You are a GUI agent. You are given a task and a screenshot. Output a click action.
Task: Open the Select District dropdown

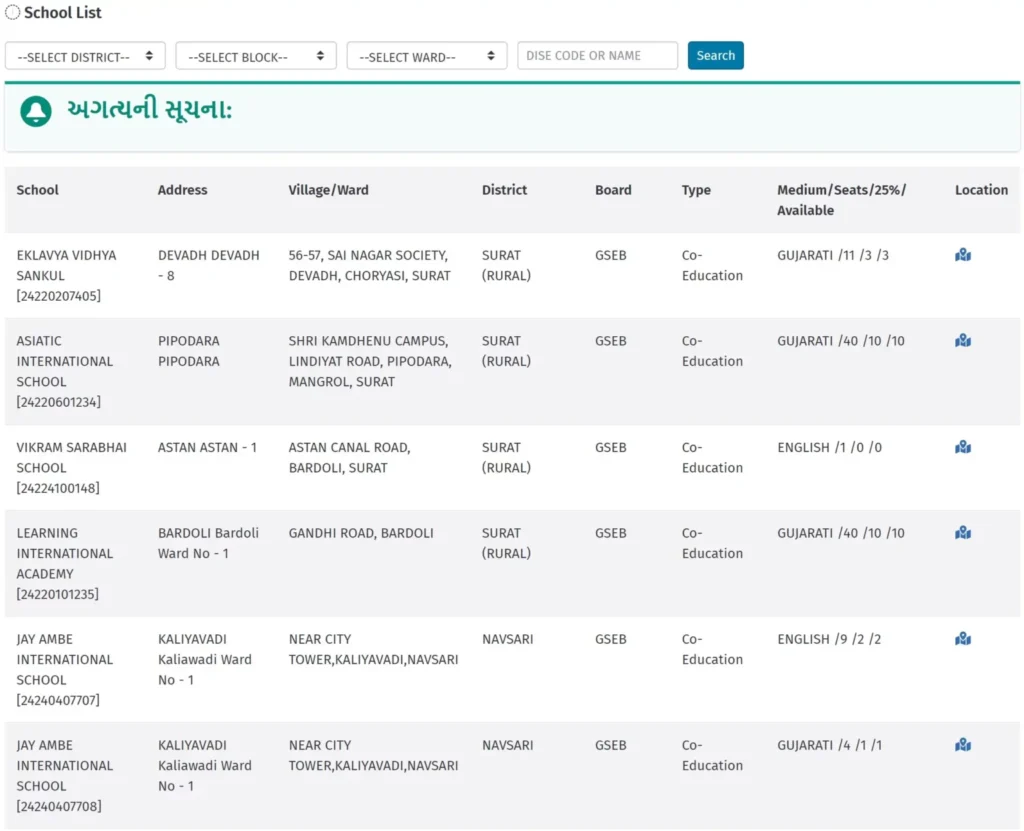pyautogui.click(x=85, y=56)
